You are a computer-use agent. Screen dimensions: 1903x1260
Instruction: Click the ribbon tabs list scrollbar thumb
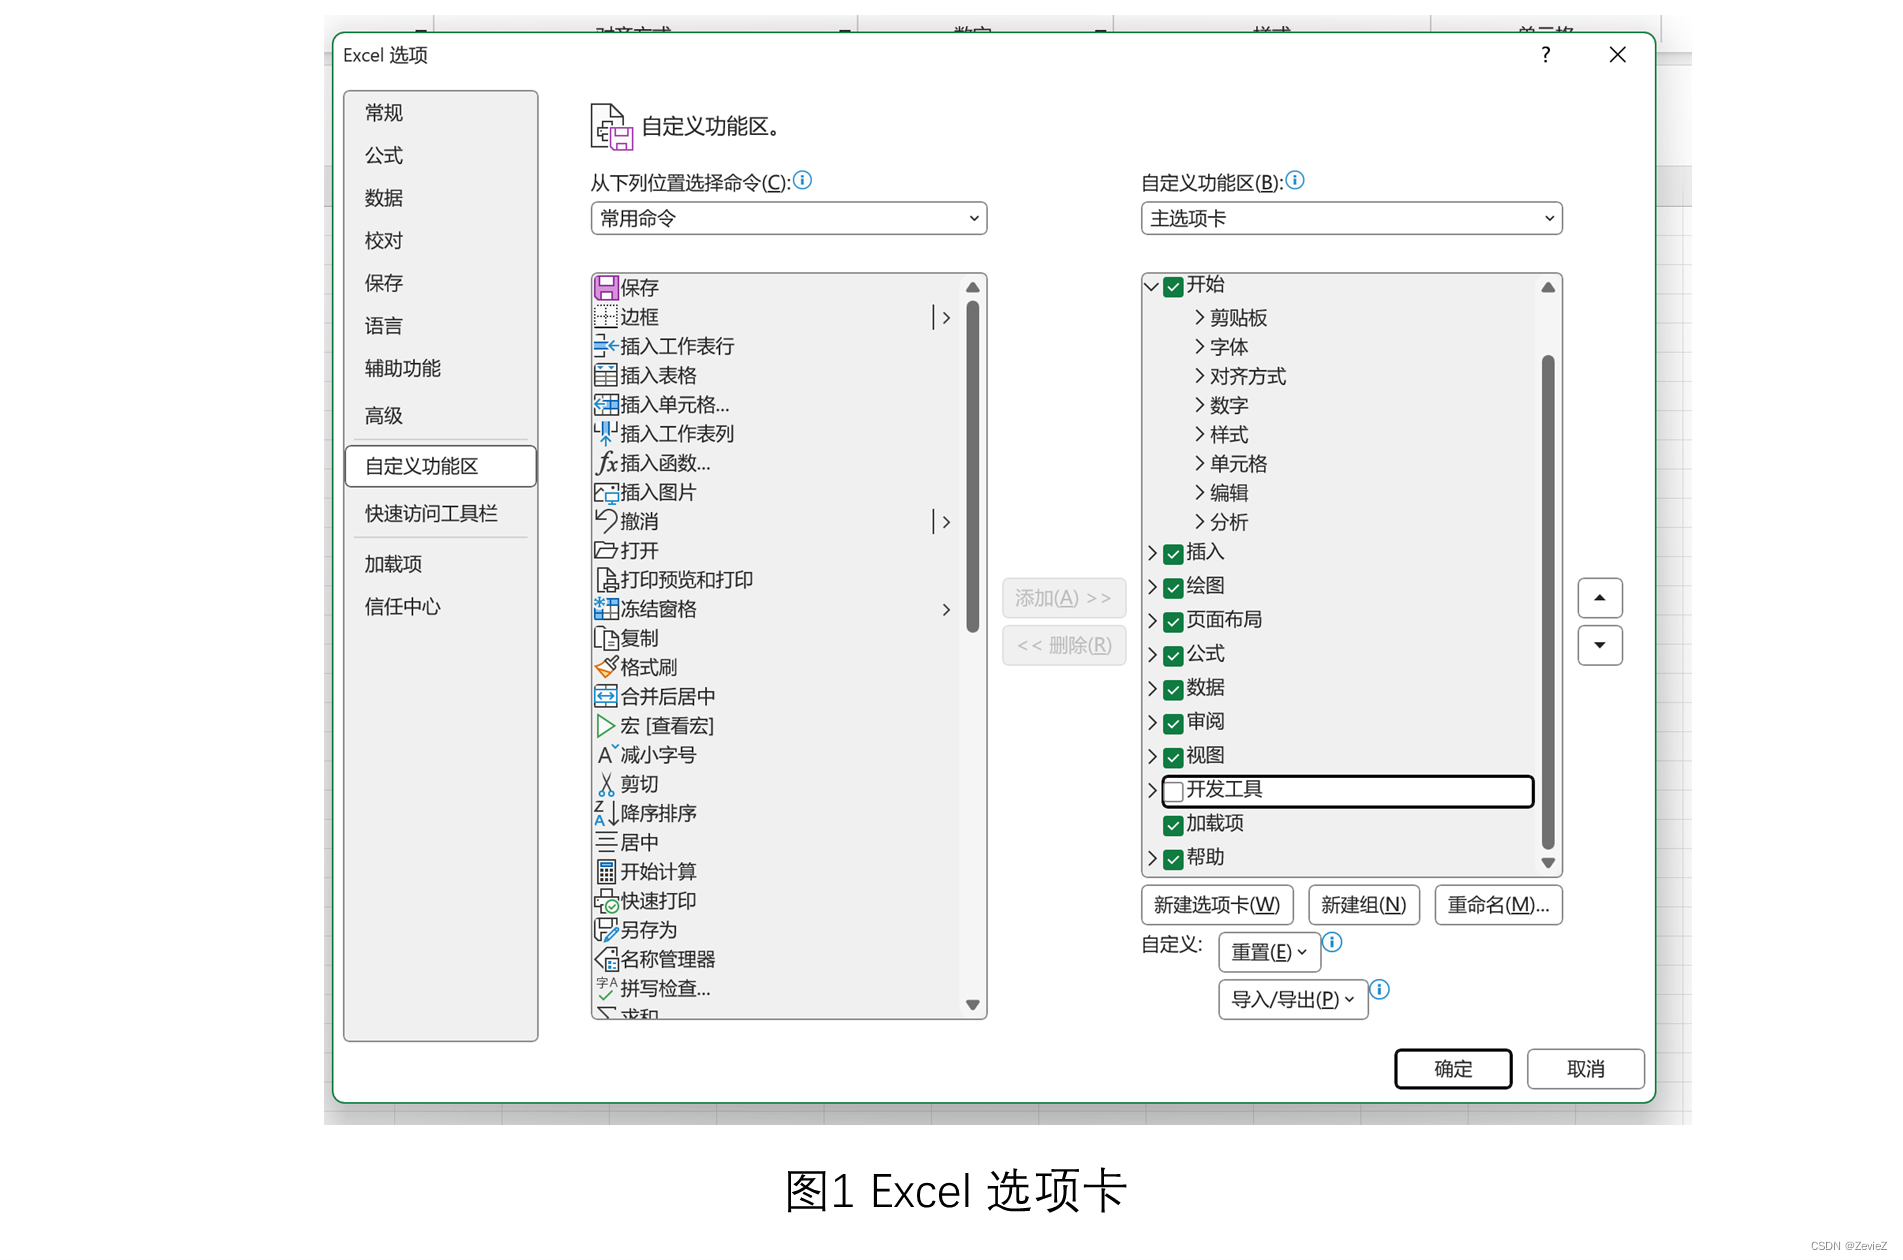(1548, 601)
